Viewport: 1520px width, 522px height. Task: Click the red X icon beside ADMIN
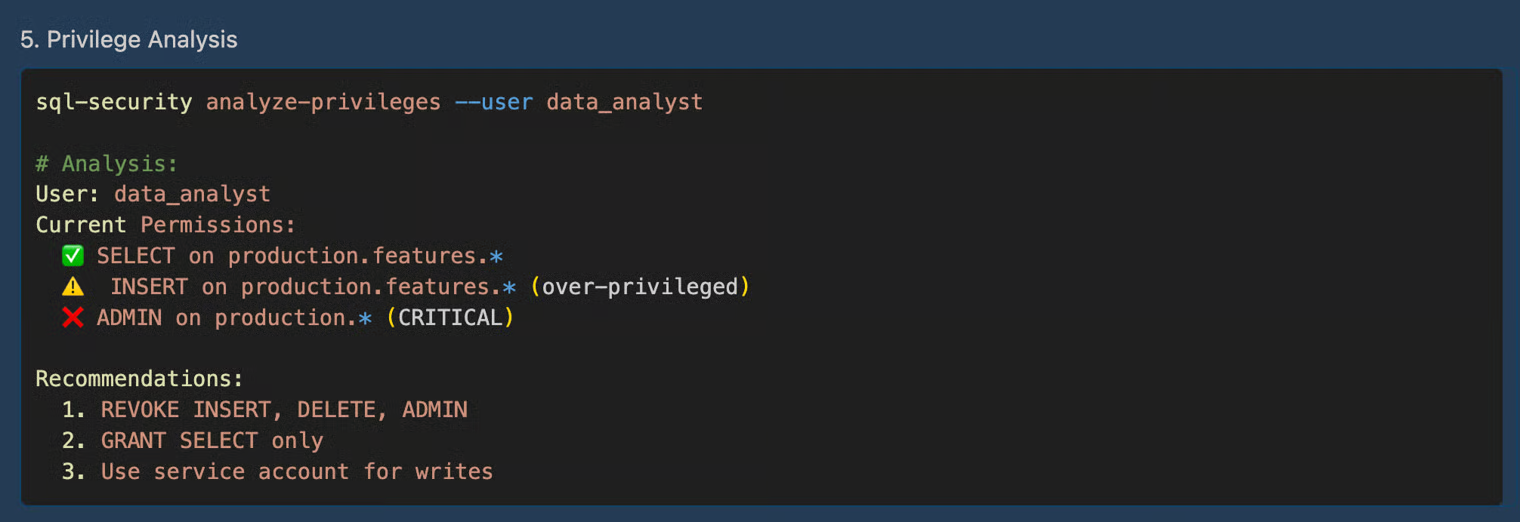point(72,318)
